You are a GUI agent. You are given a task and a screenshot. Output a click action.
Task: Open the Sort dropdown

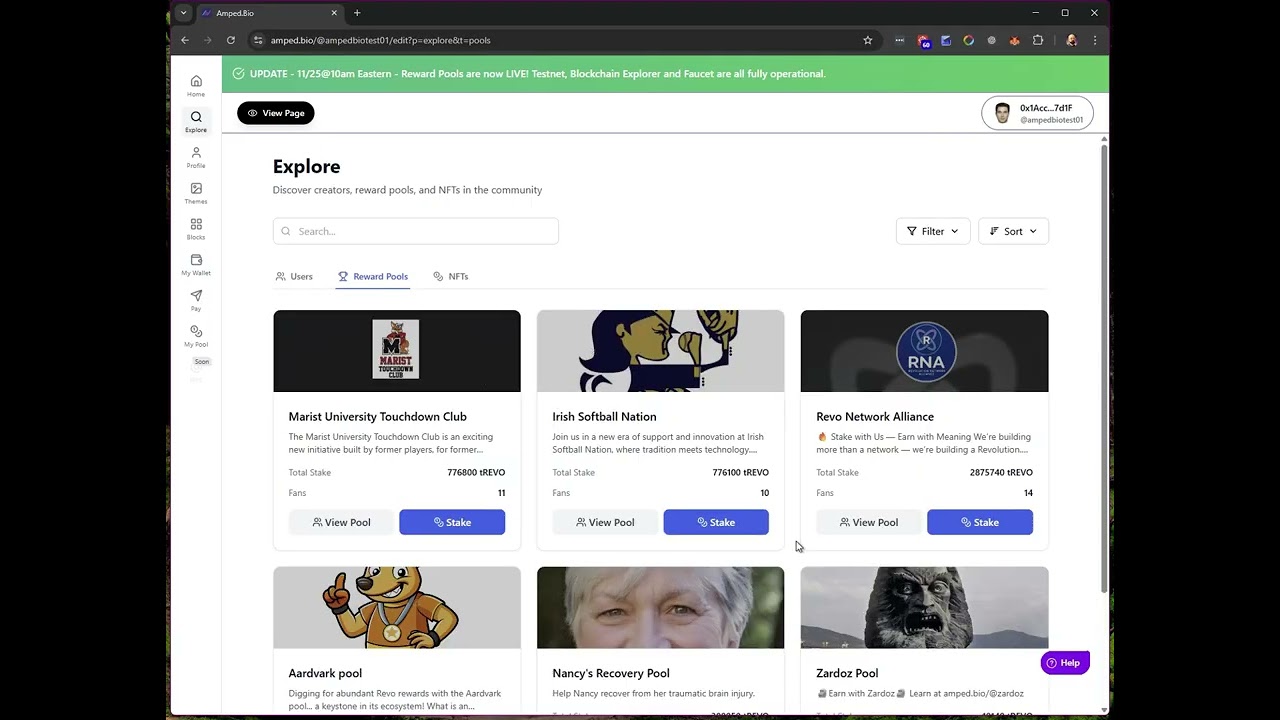1013,231
